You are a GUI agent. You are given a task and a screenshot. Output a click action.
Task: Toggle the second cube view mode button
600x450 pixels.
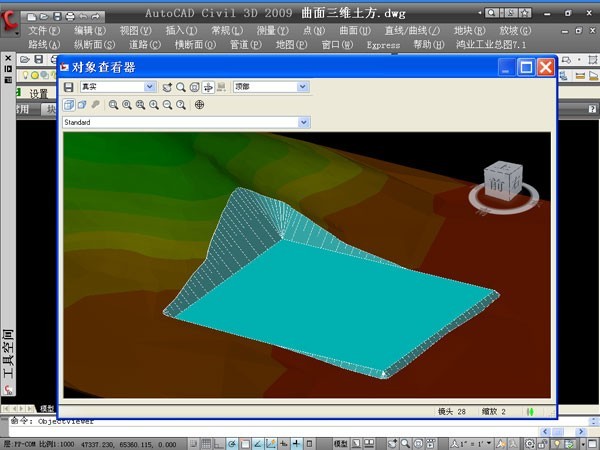82,105
